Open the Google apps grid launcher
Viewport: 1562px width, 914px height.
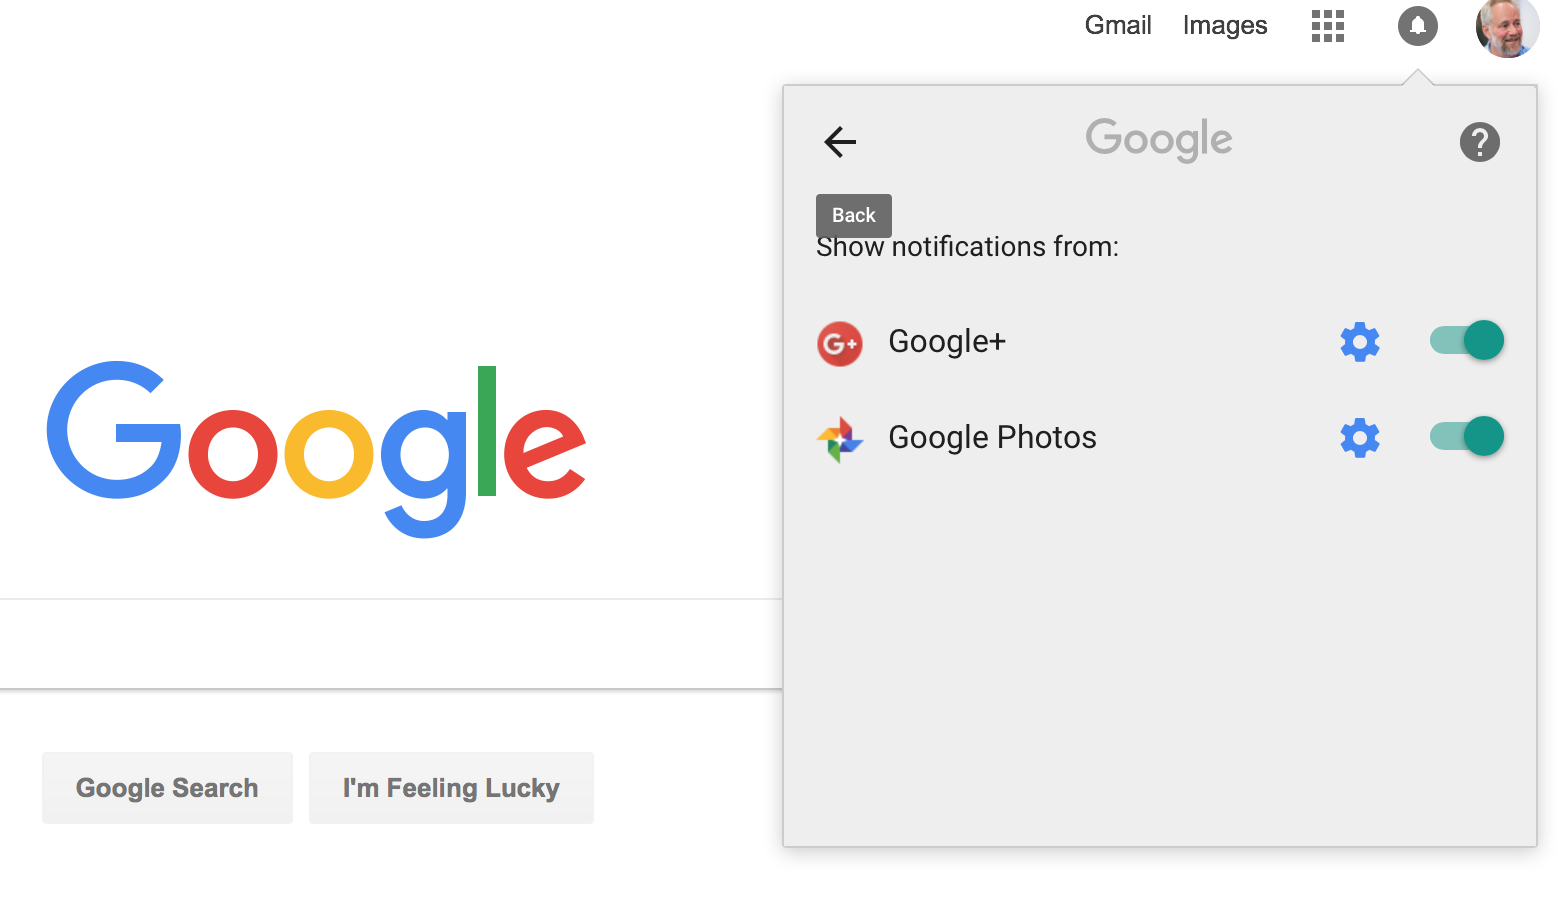[x=1328, y=26]
